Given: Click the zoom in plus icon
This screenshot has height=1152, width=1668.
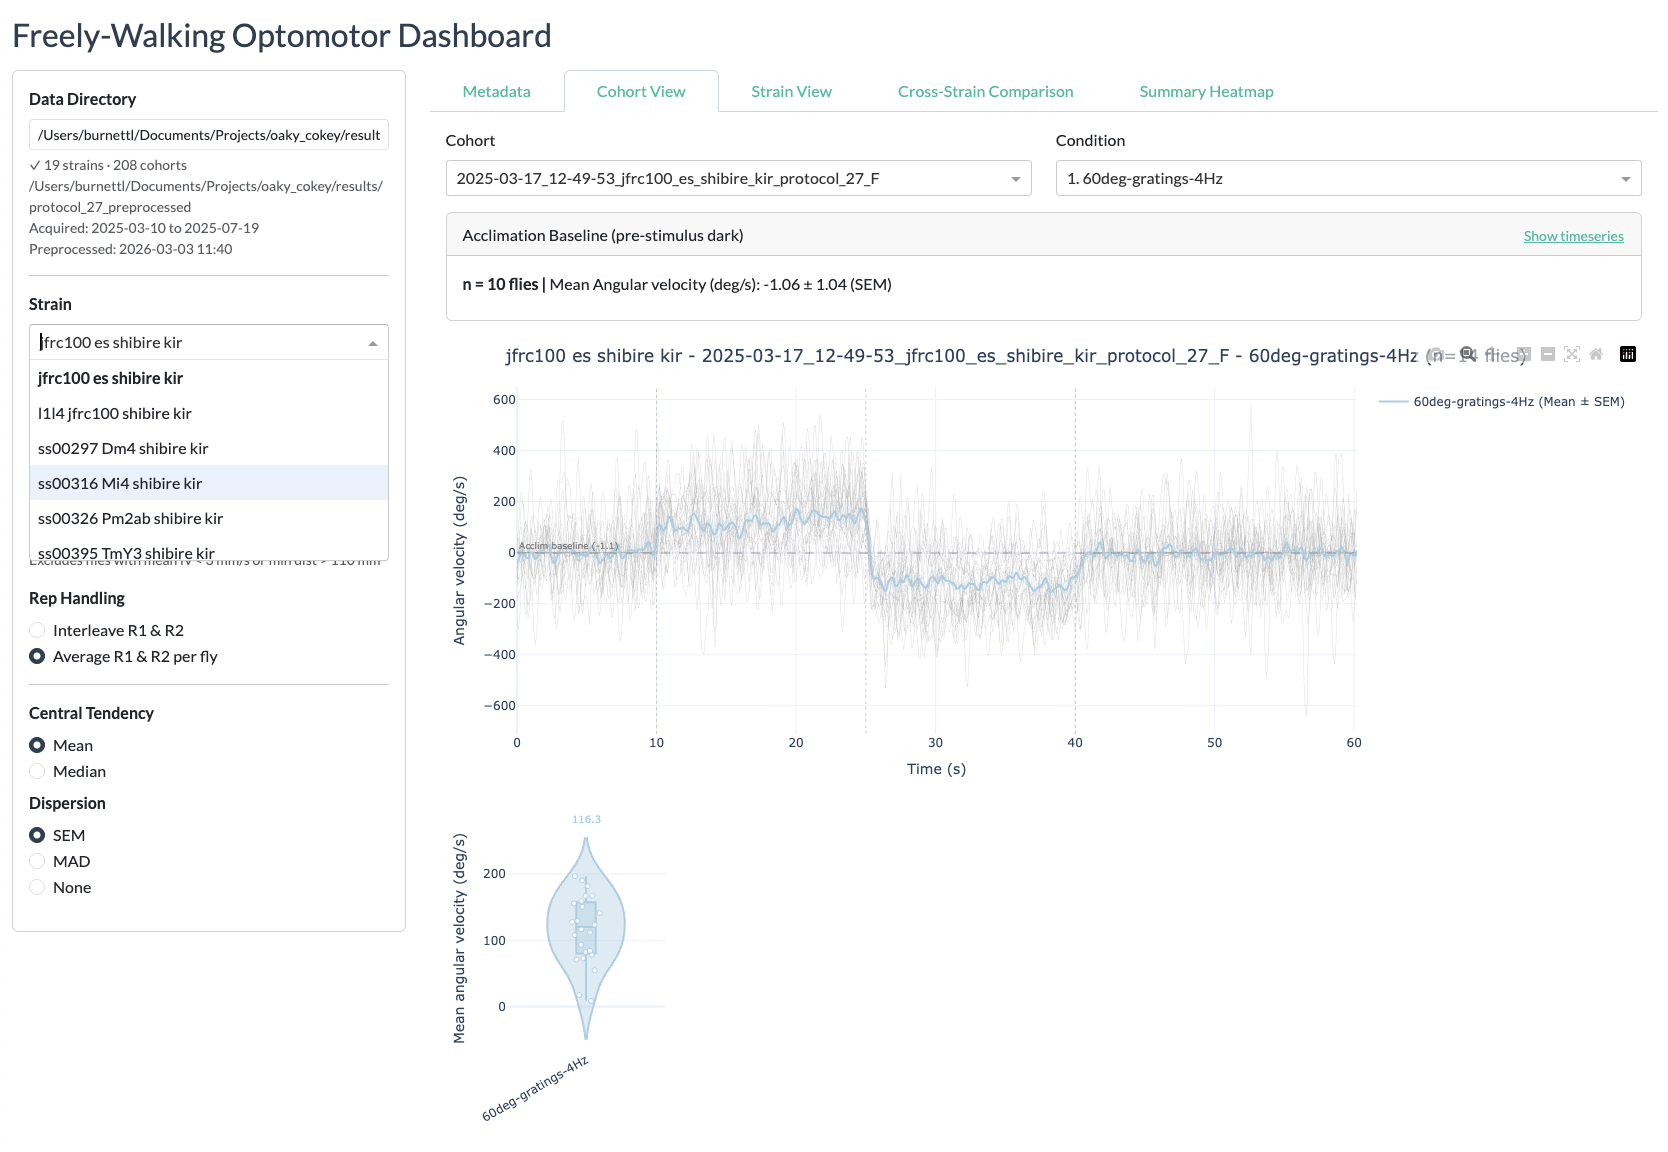Looking at the screenshot, I should [1524, 354].
